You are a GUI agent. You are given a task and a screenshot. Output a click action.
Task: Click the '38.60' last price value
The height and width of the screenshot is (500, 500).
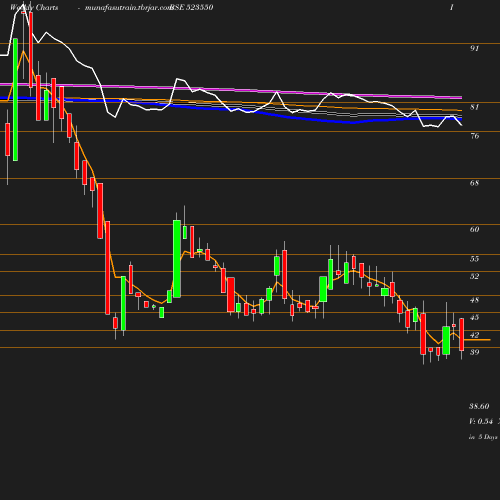pyautogui.click(x=479, y=406)
